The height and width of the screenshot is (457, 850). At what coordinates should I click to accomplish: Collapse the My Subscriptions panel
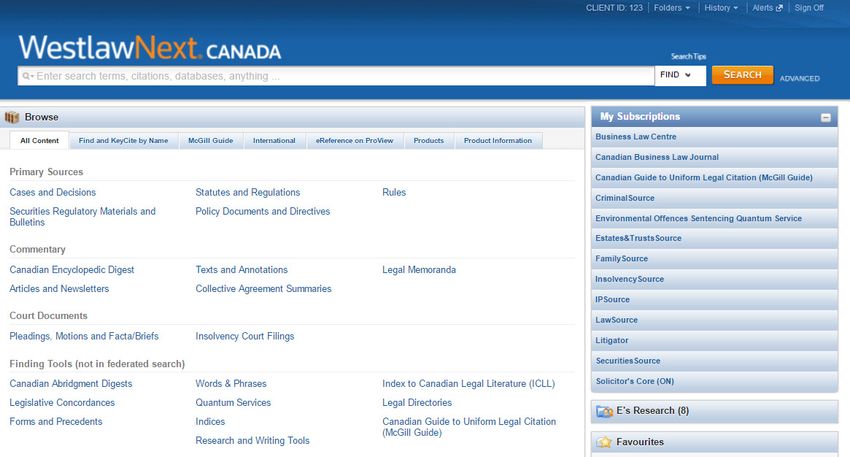click(826, 118)
